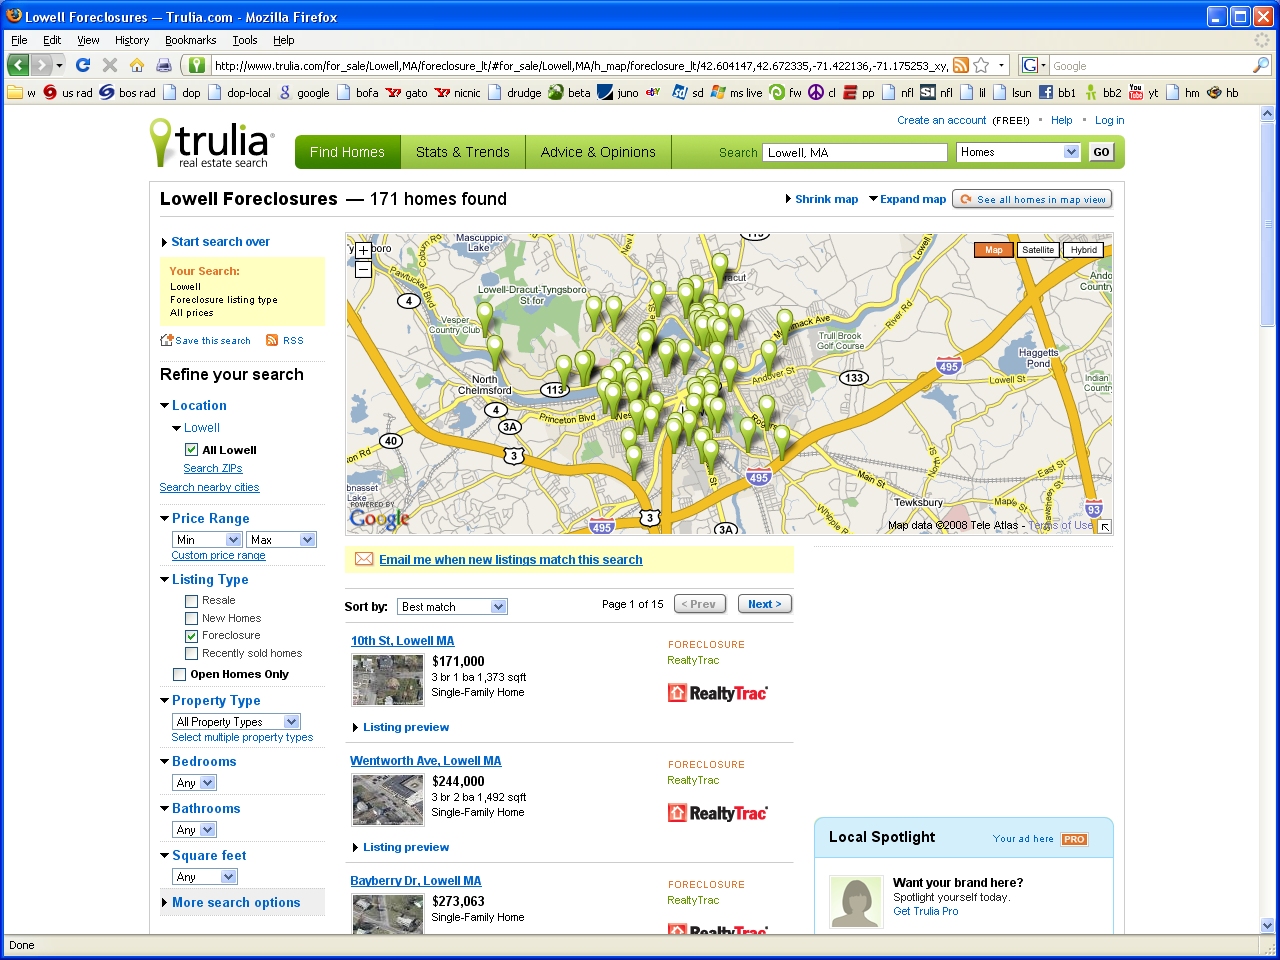Open the Wentworth Ave, Lowell MA listing

pos(425,761)
